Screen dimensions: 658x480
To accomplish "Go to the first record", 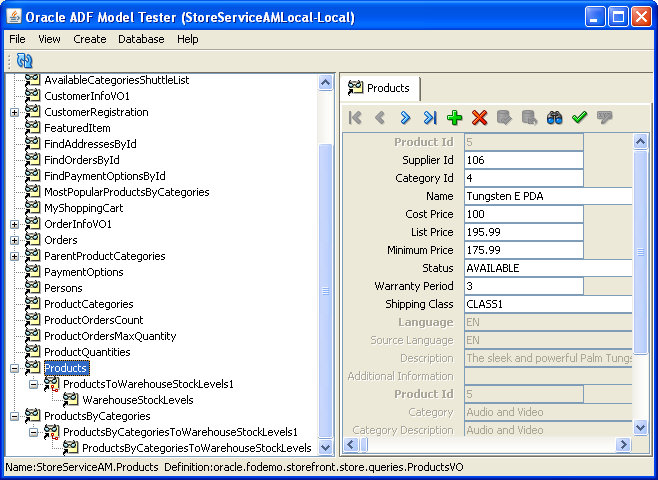I will tap(355, 118).
